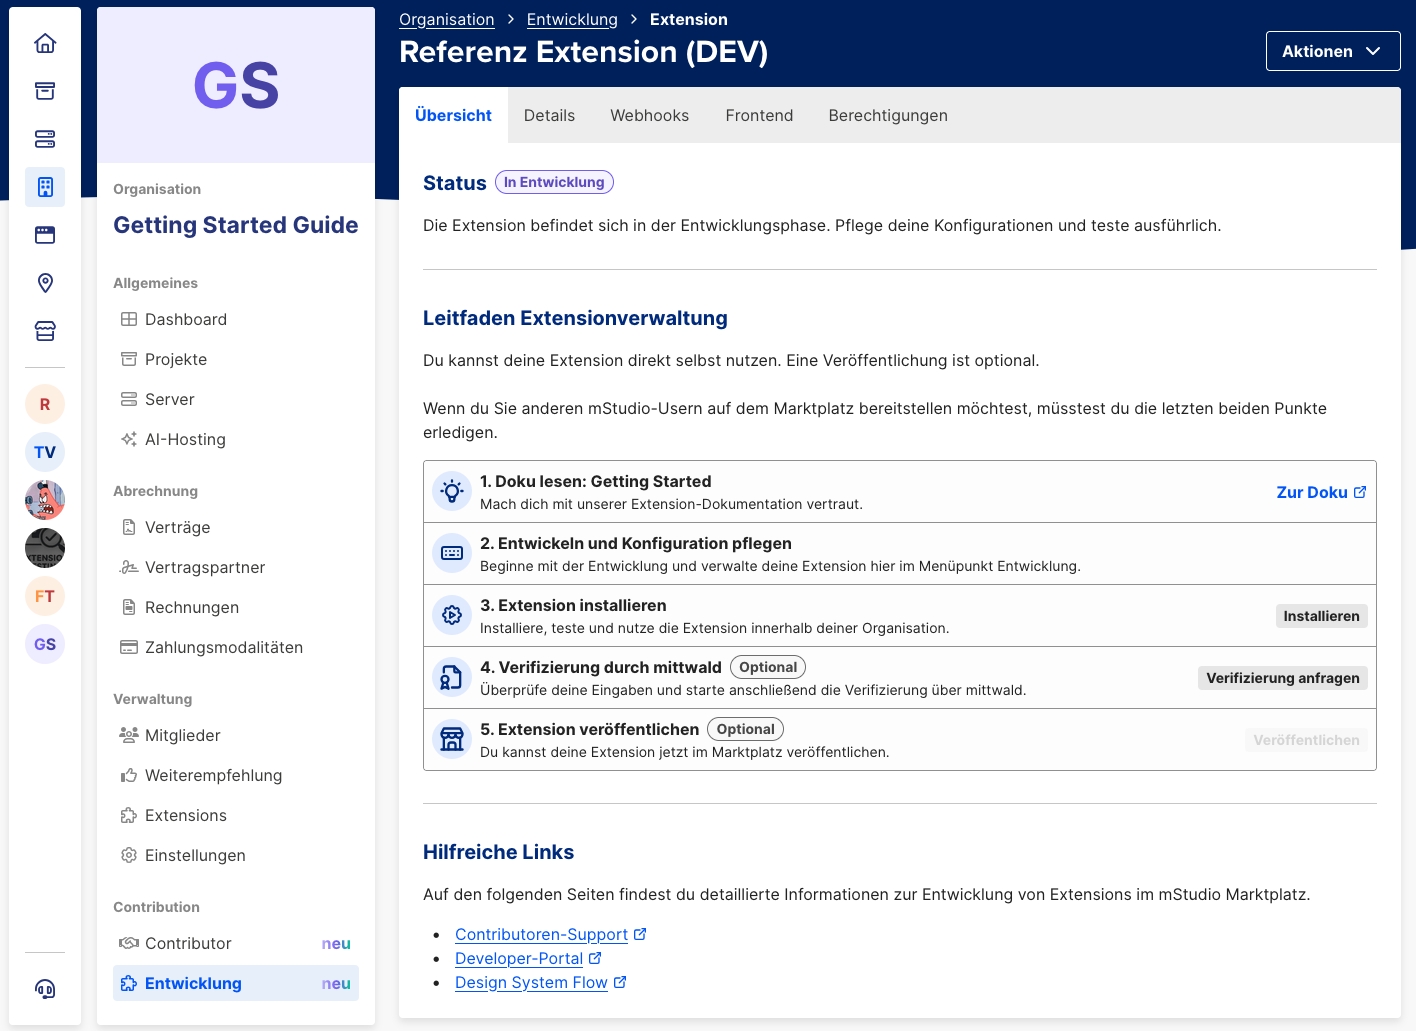Open the Developer-Portal link
The height and width of the screenshot is (1031, 1416).
(520, 958)
